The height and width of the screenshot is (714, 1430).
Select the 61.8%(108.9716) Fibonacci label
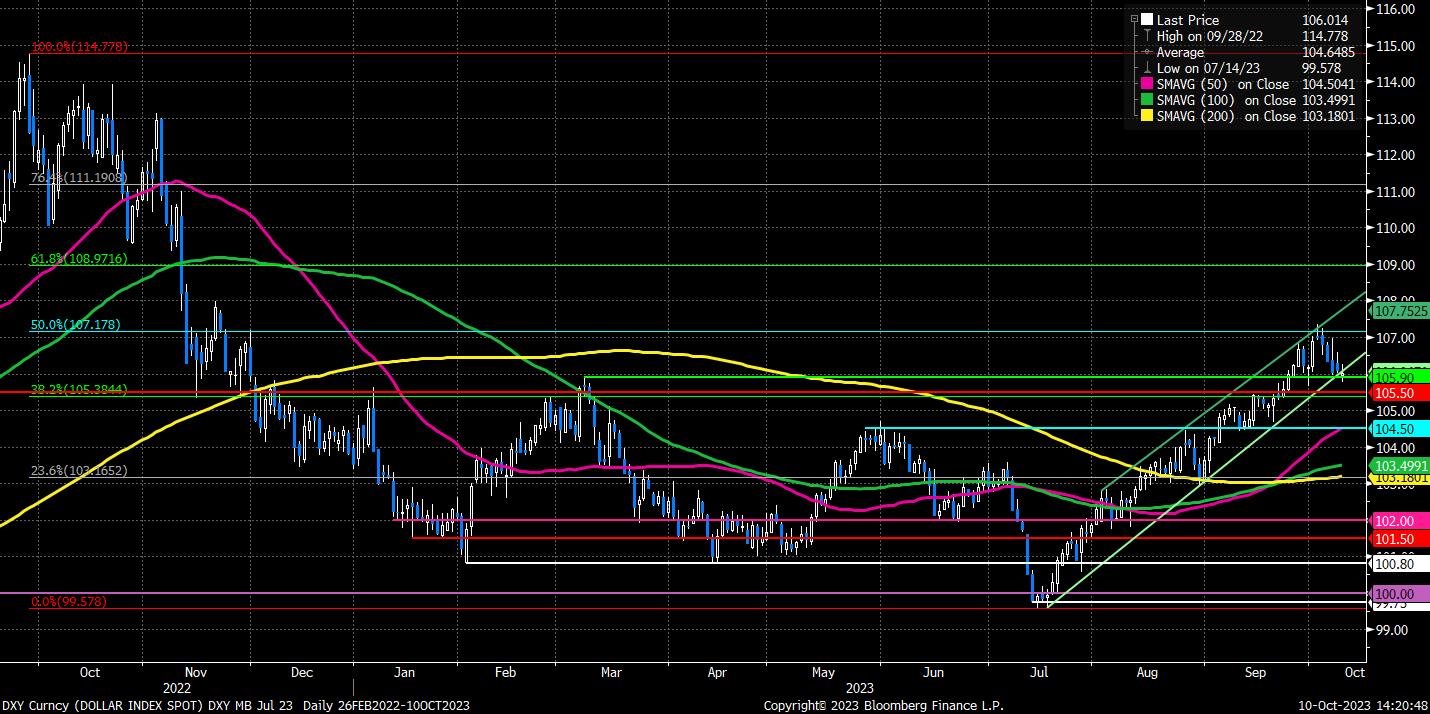(x=79, y=259)
